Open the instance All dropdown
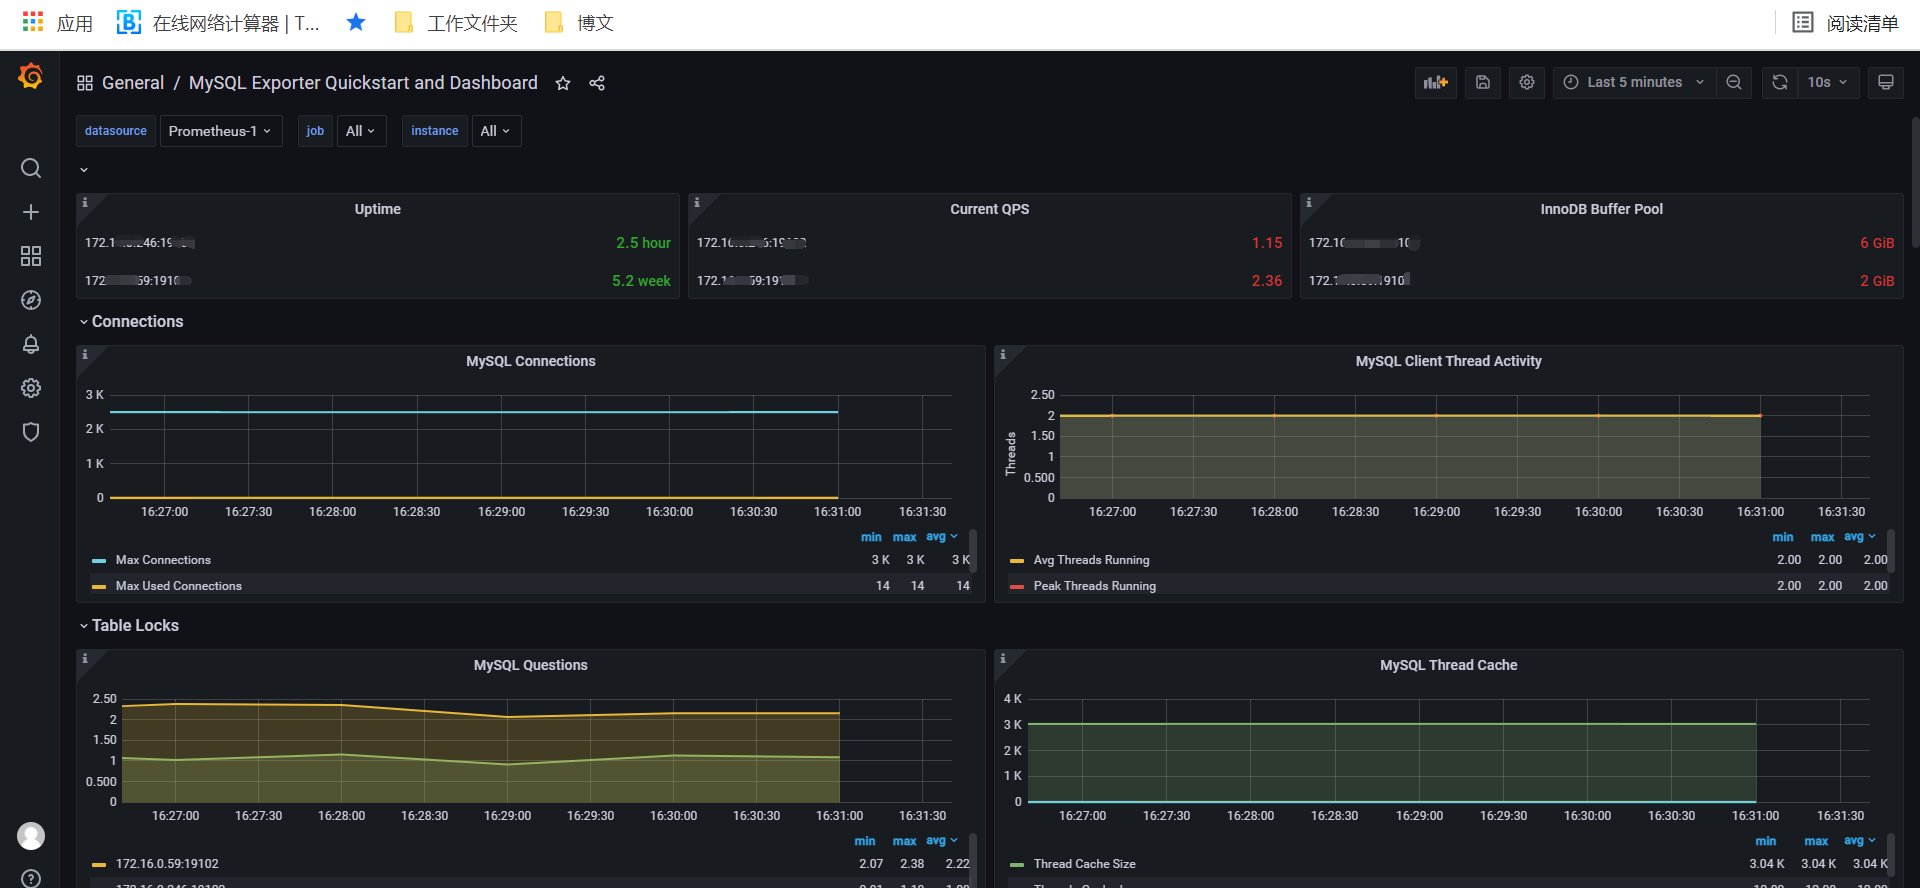This screenshot has width=1920, height=888. [x=496, y=131]
